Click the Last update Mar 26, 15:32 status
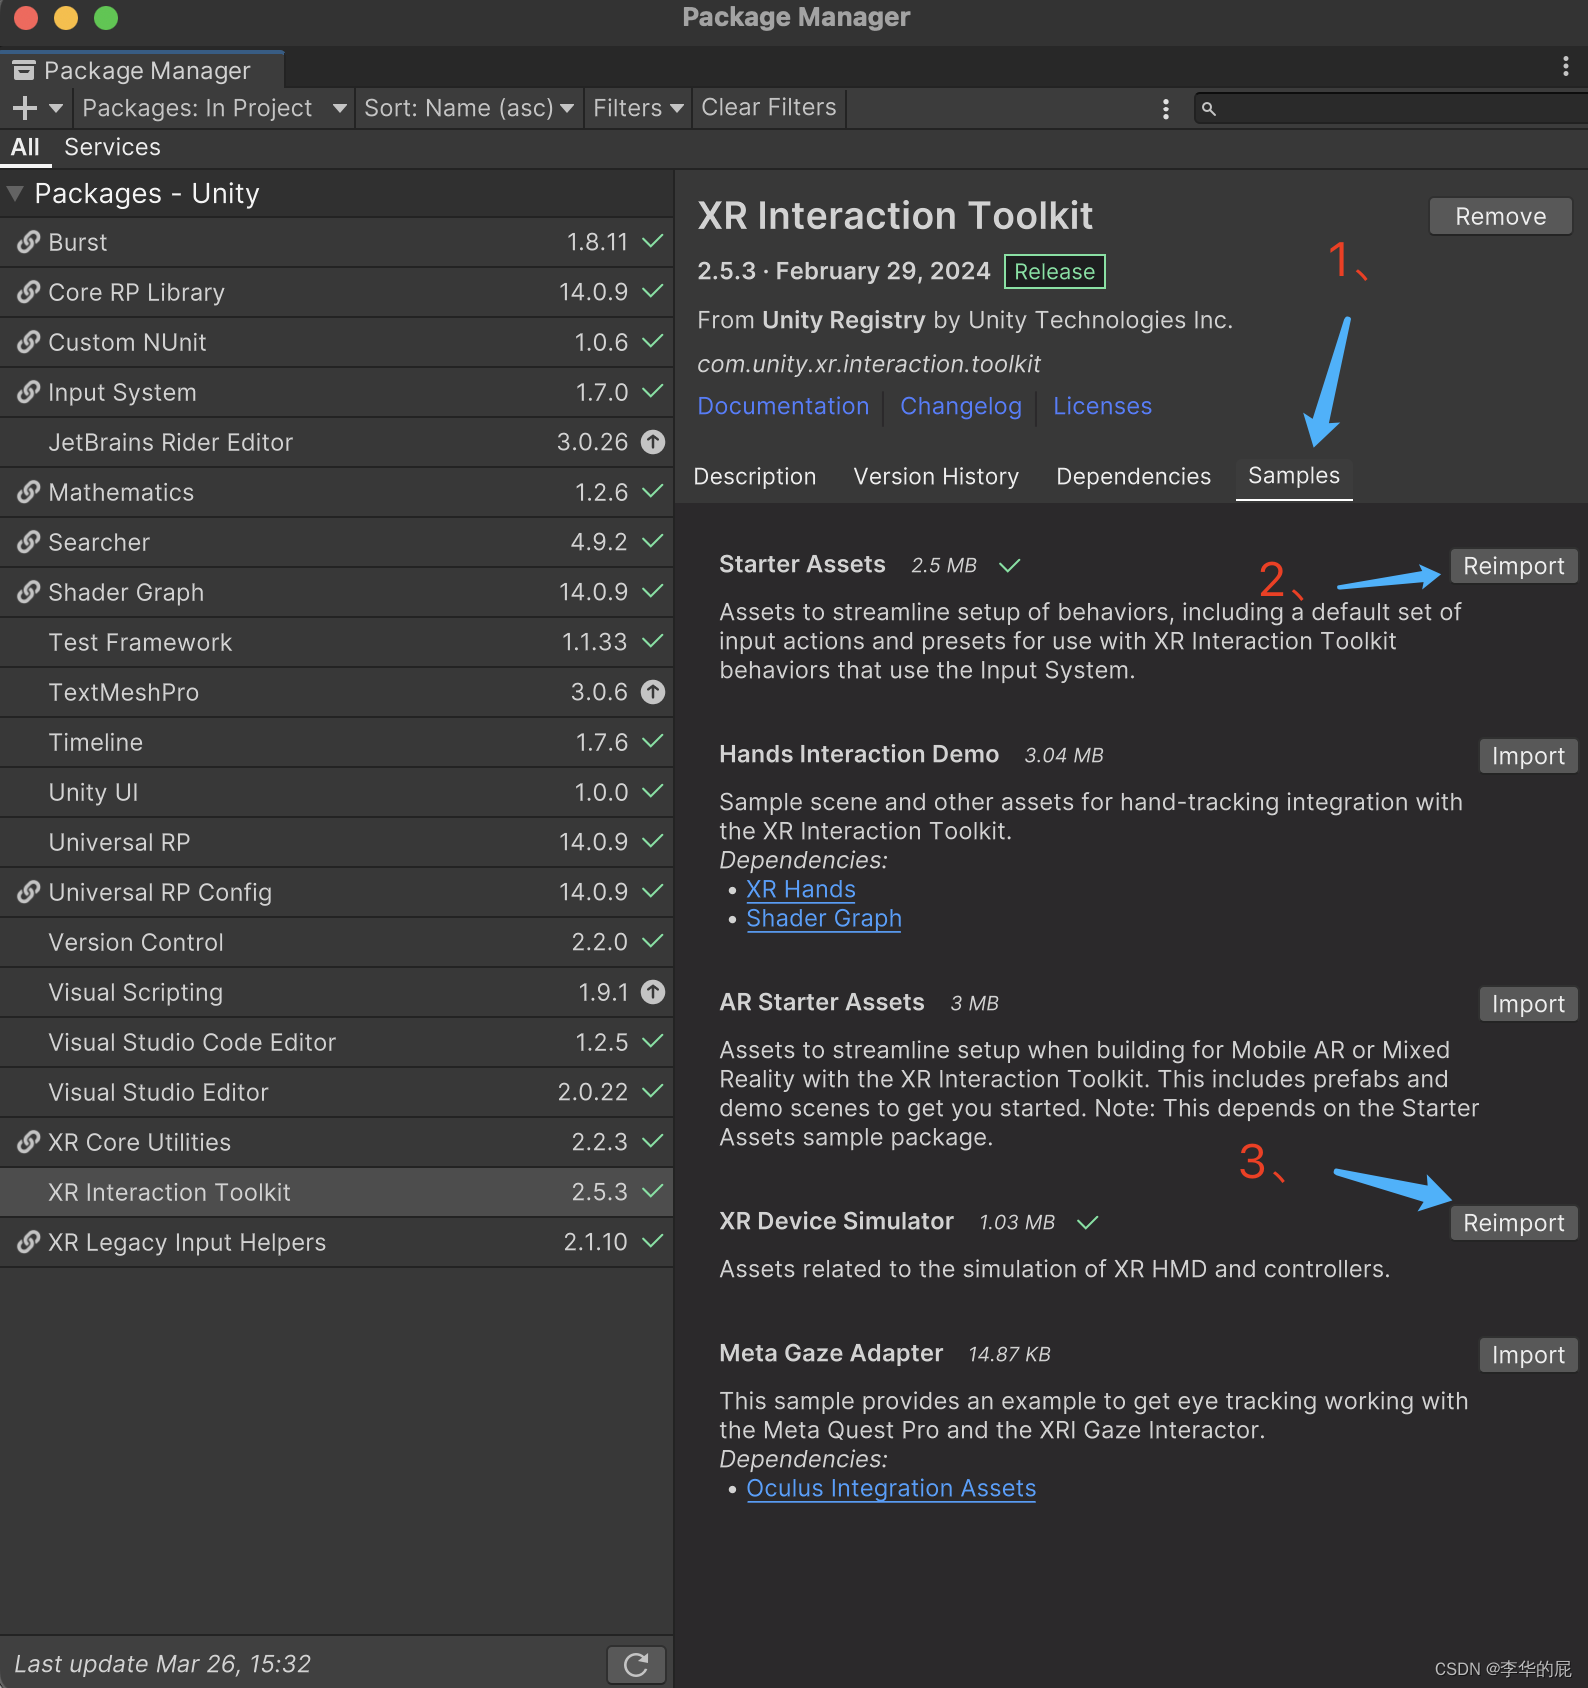1588x1688 pixels. pyautogui.click(x=162, y=1664)
